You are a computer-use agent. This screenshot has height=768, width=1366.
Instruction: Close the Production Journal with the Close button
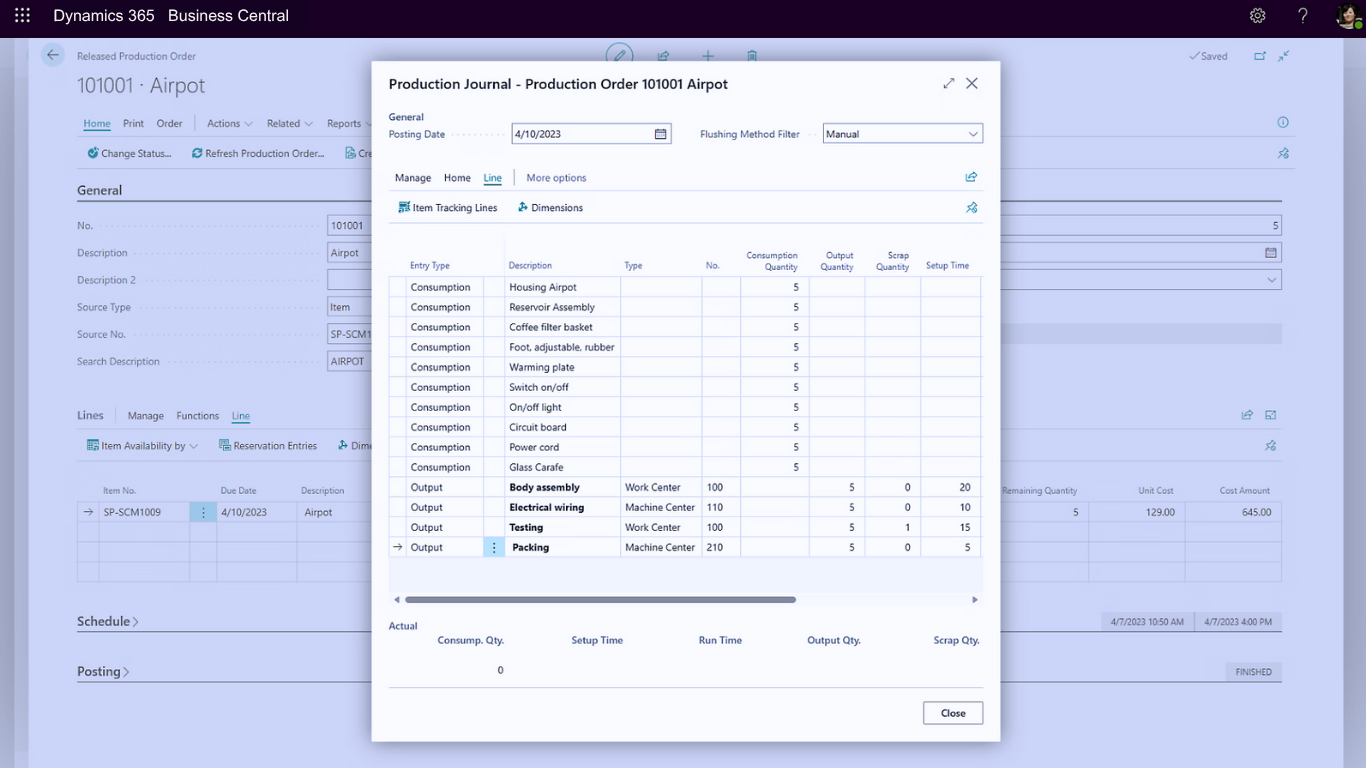[952, 713]
